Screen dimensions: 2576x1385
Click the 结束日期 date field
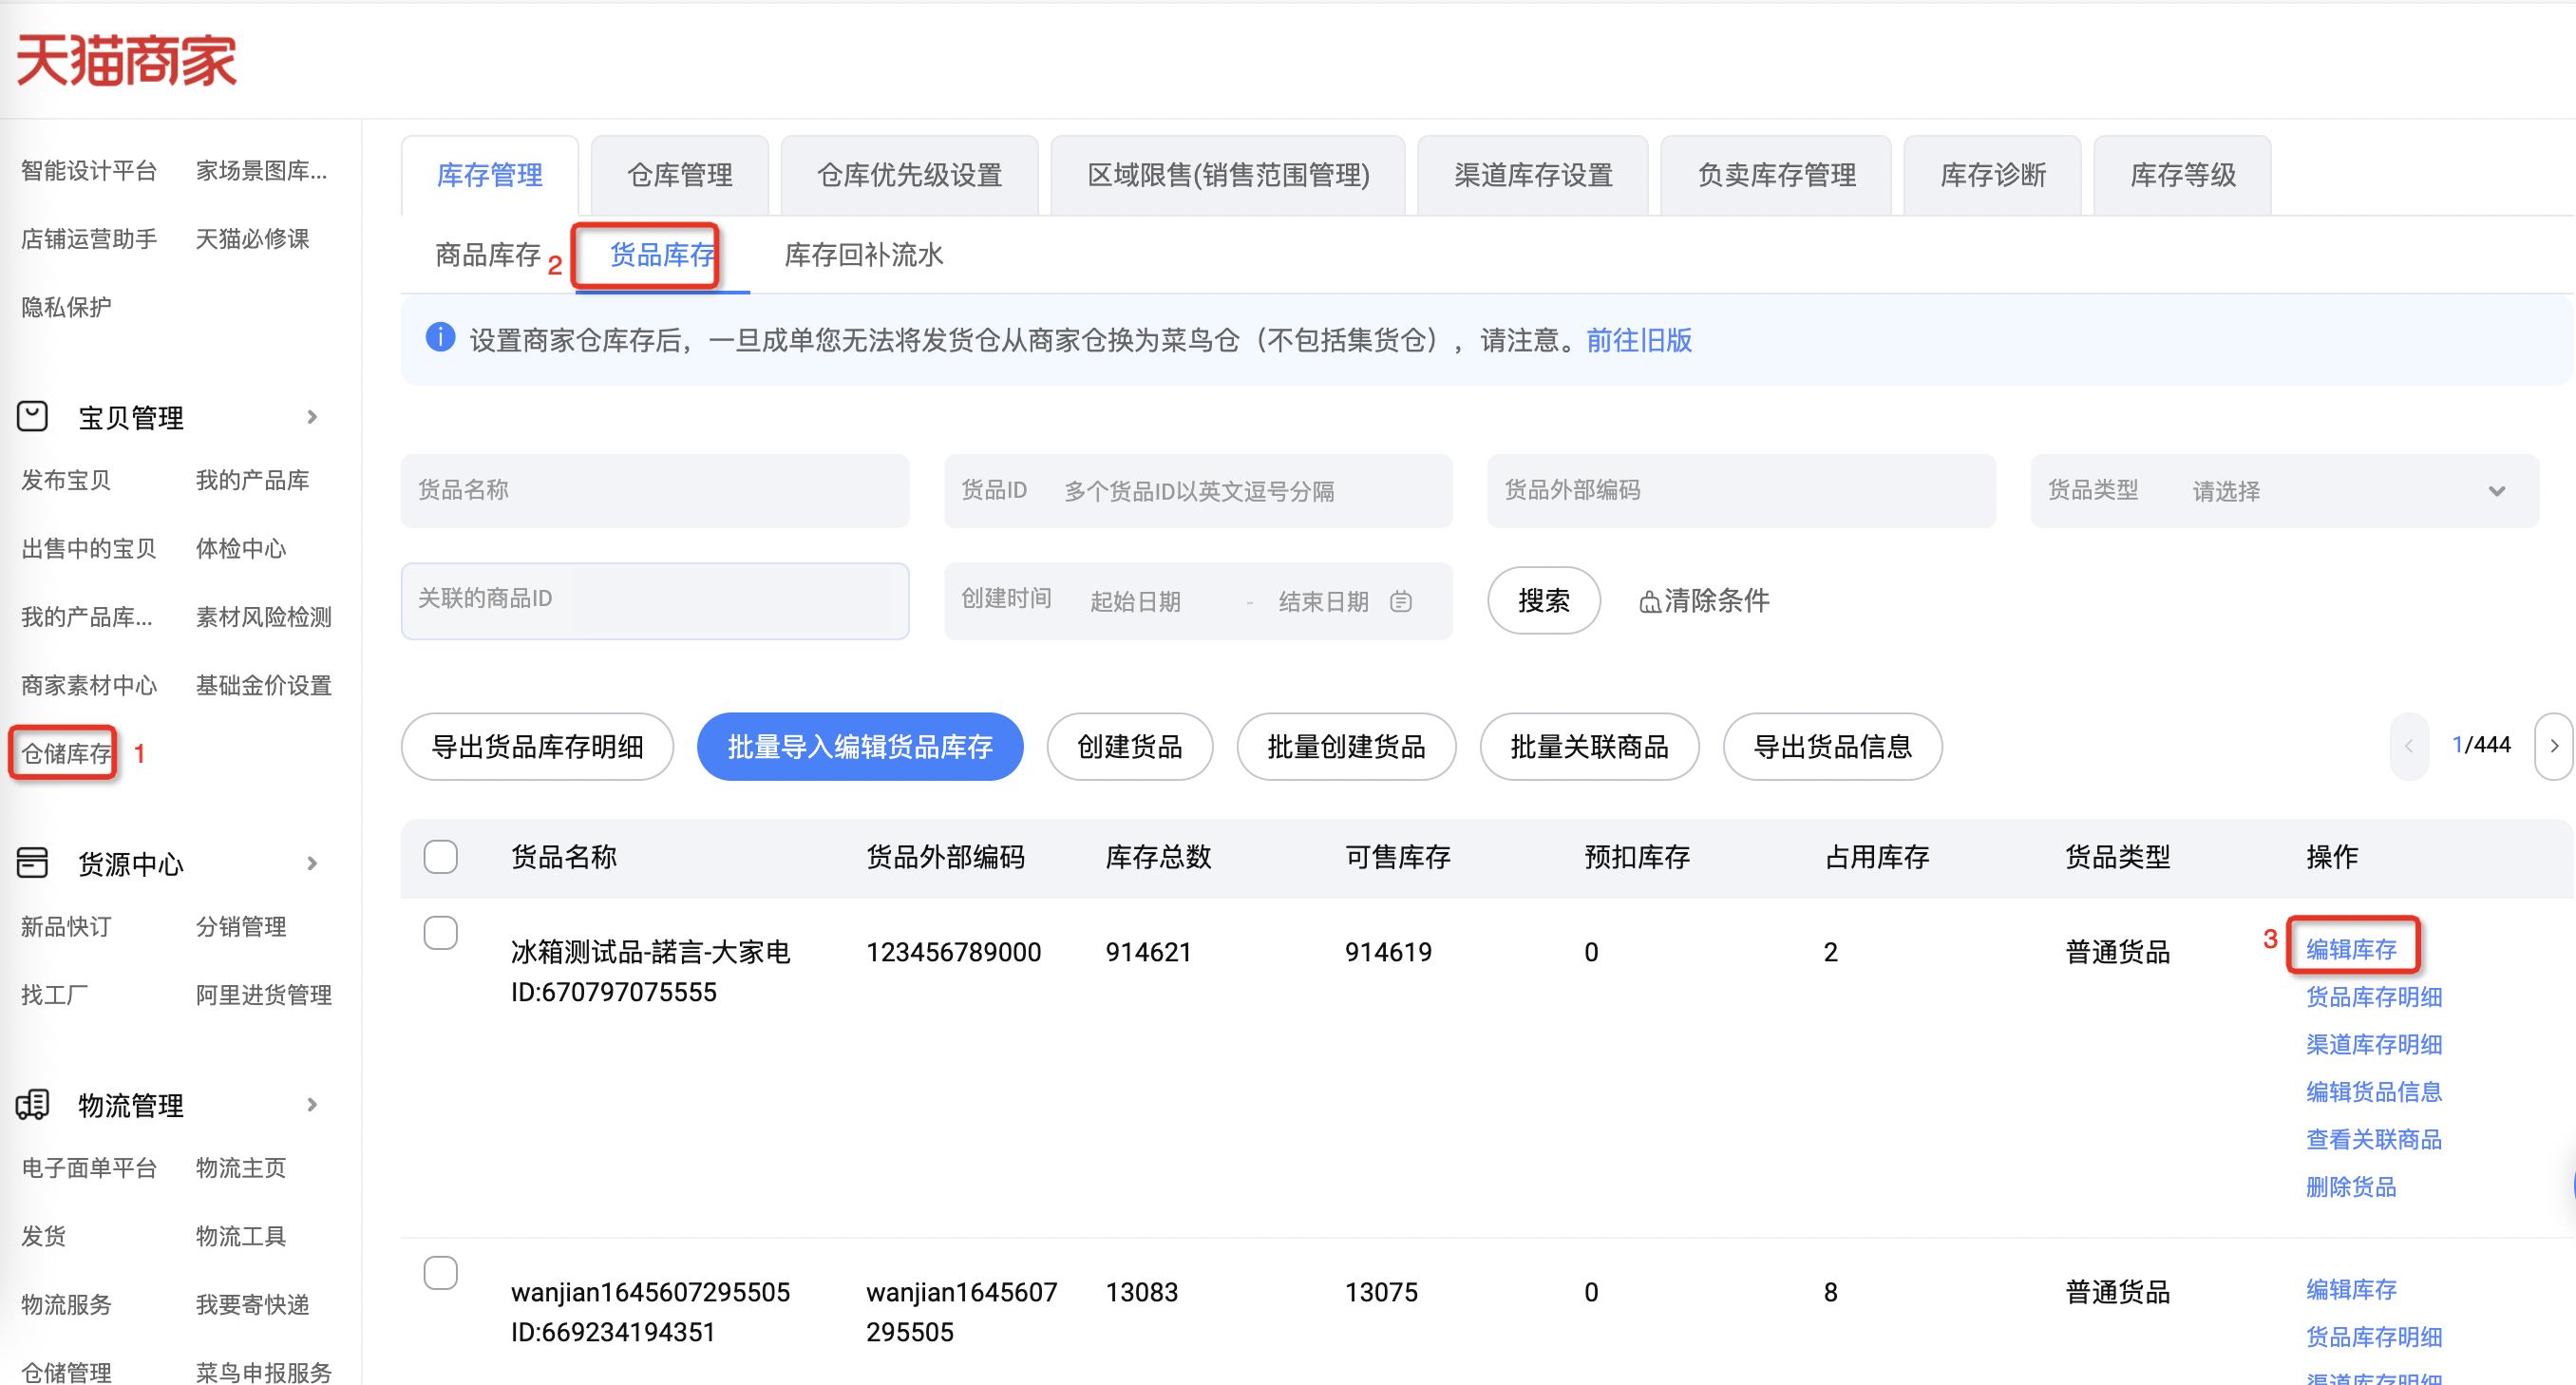point(1323,602)
